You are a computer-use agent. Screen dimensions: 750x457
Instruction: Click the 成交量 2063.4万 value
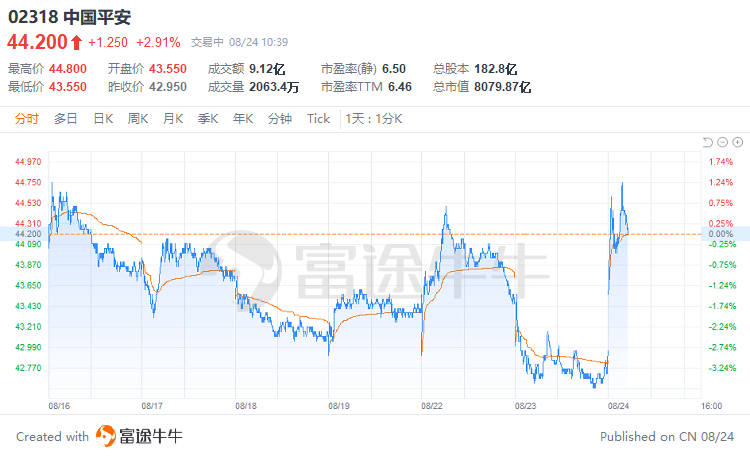pyautogui.click(x=274, y=87)
